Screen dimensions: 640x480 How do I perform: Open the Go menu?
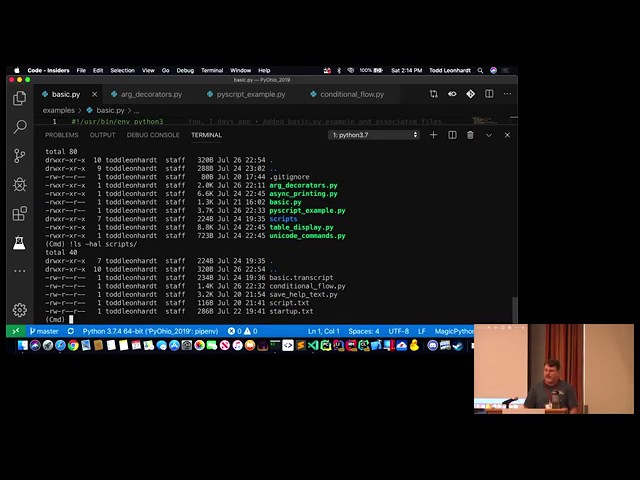coord(165,70)
